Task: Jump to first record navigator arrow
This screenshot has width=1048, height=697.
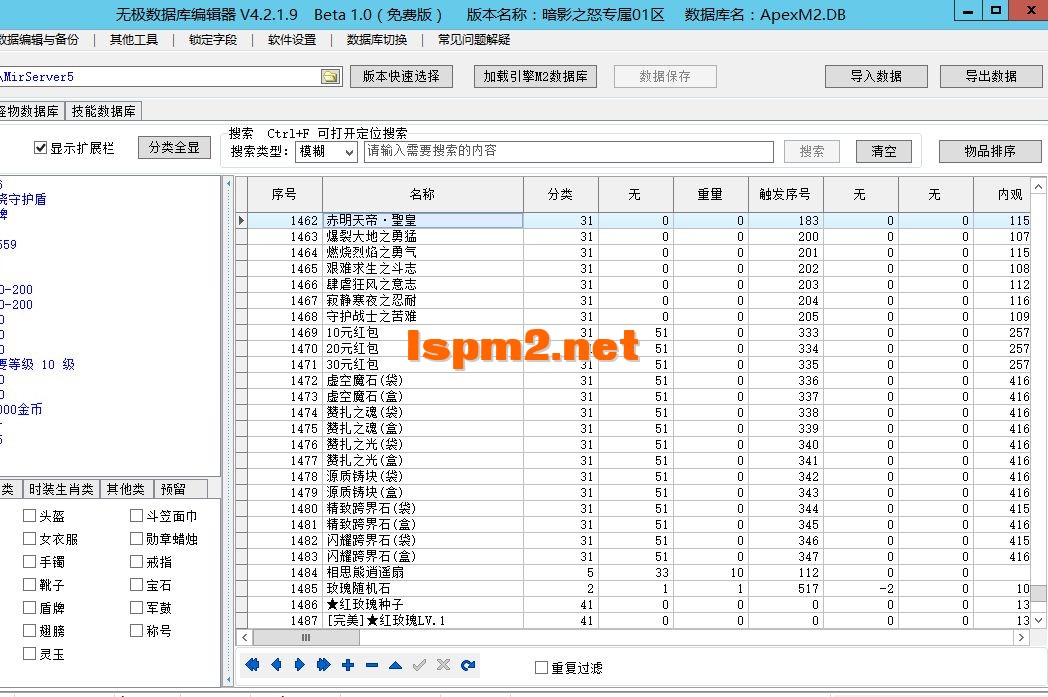Action: 253,664
